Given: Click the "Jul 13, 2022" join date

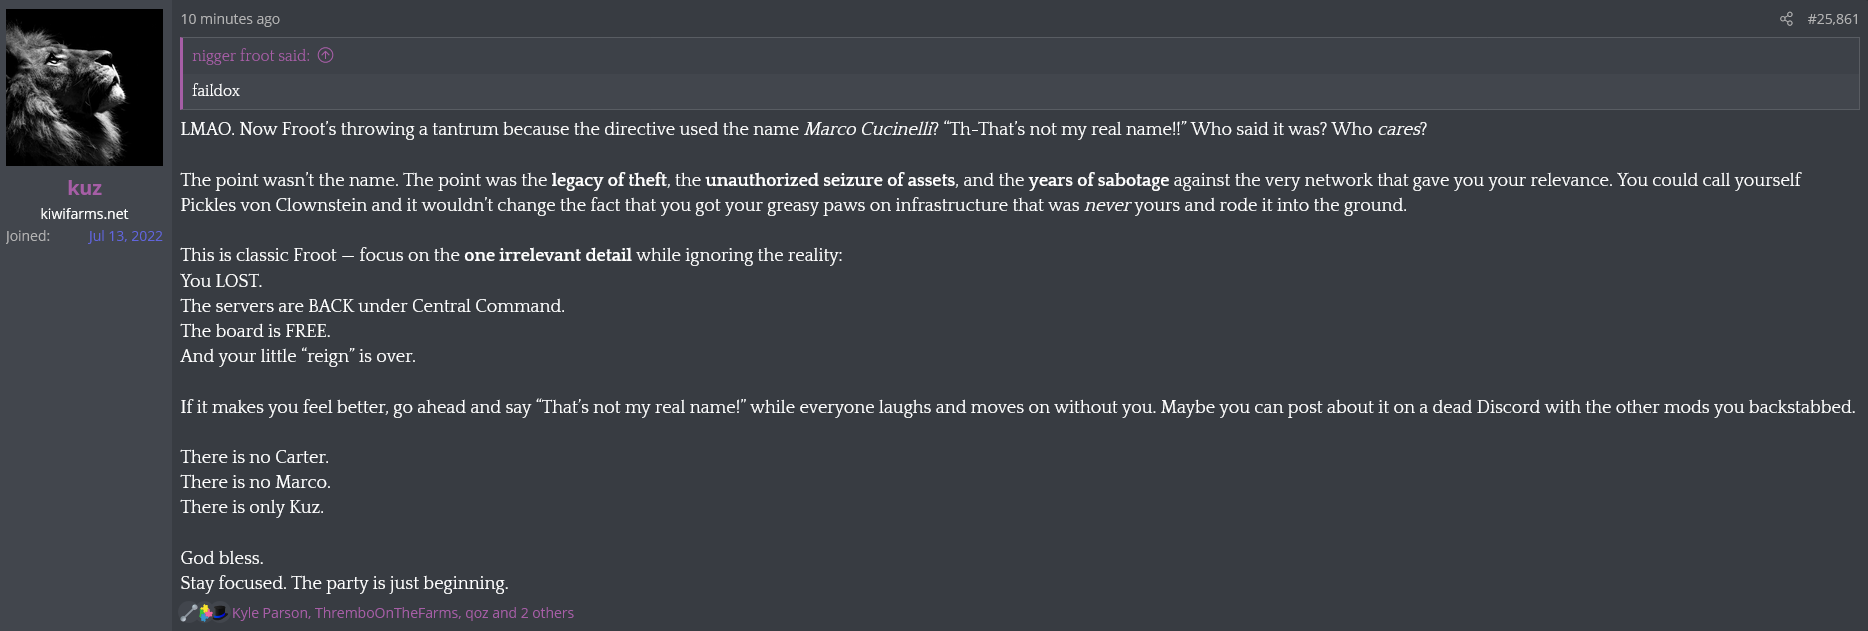Looking at the screenshot, I should pos(125,236).
